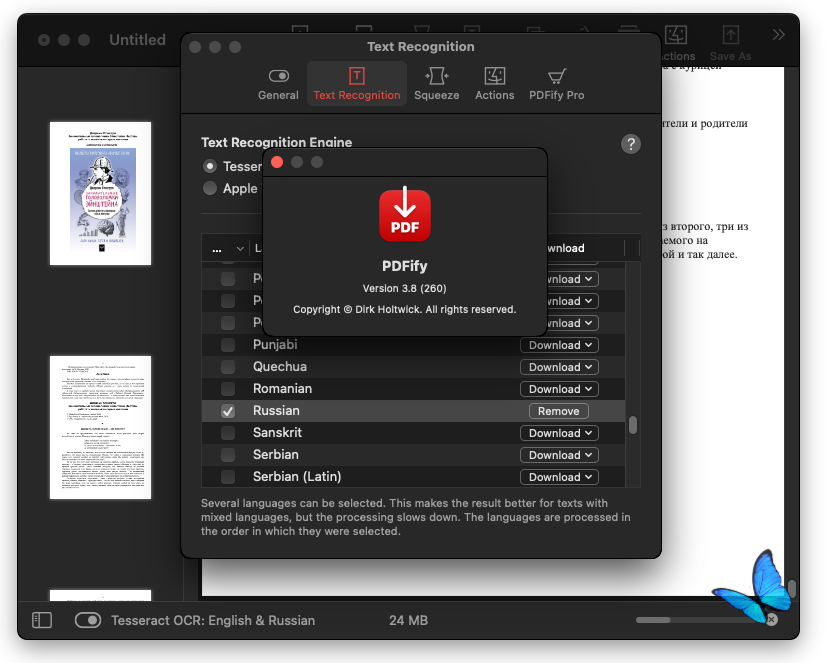Click the PDFify app icon in About window
The image size is (826, 663).
405,215
